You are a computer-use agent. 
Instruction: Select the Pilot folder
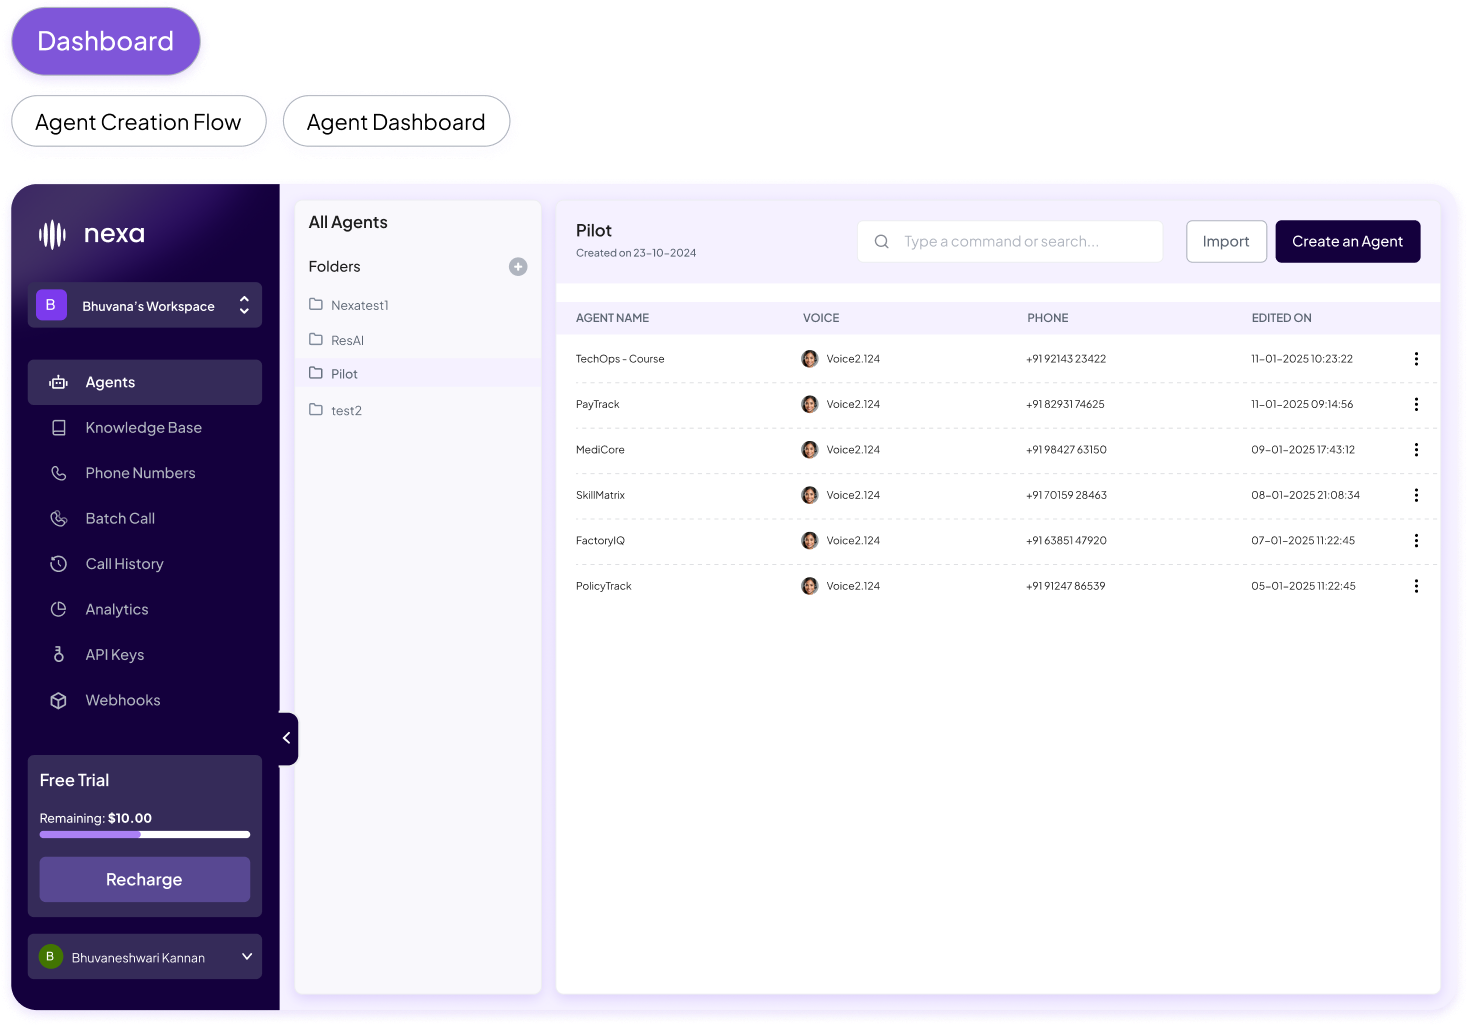(418, 373)
